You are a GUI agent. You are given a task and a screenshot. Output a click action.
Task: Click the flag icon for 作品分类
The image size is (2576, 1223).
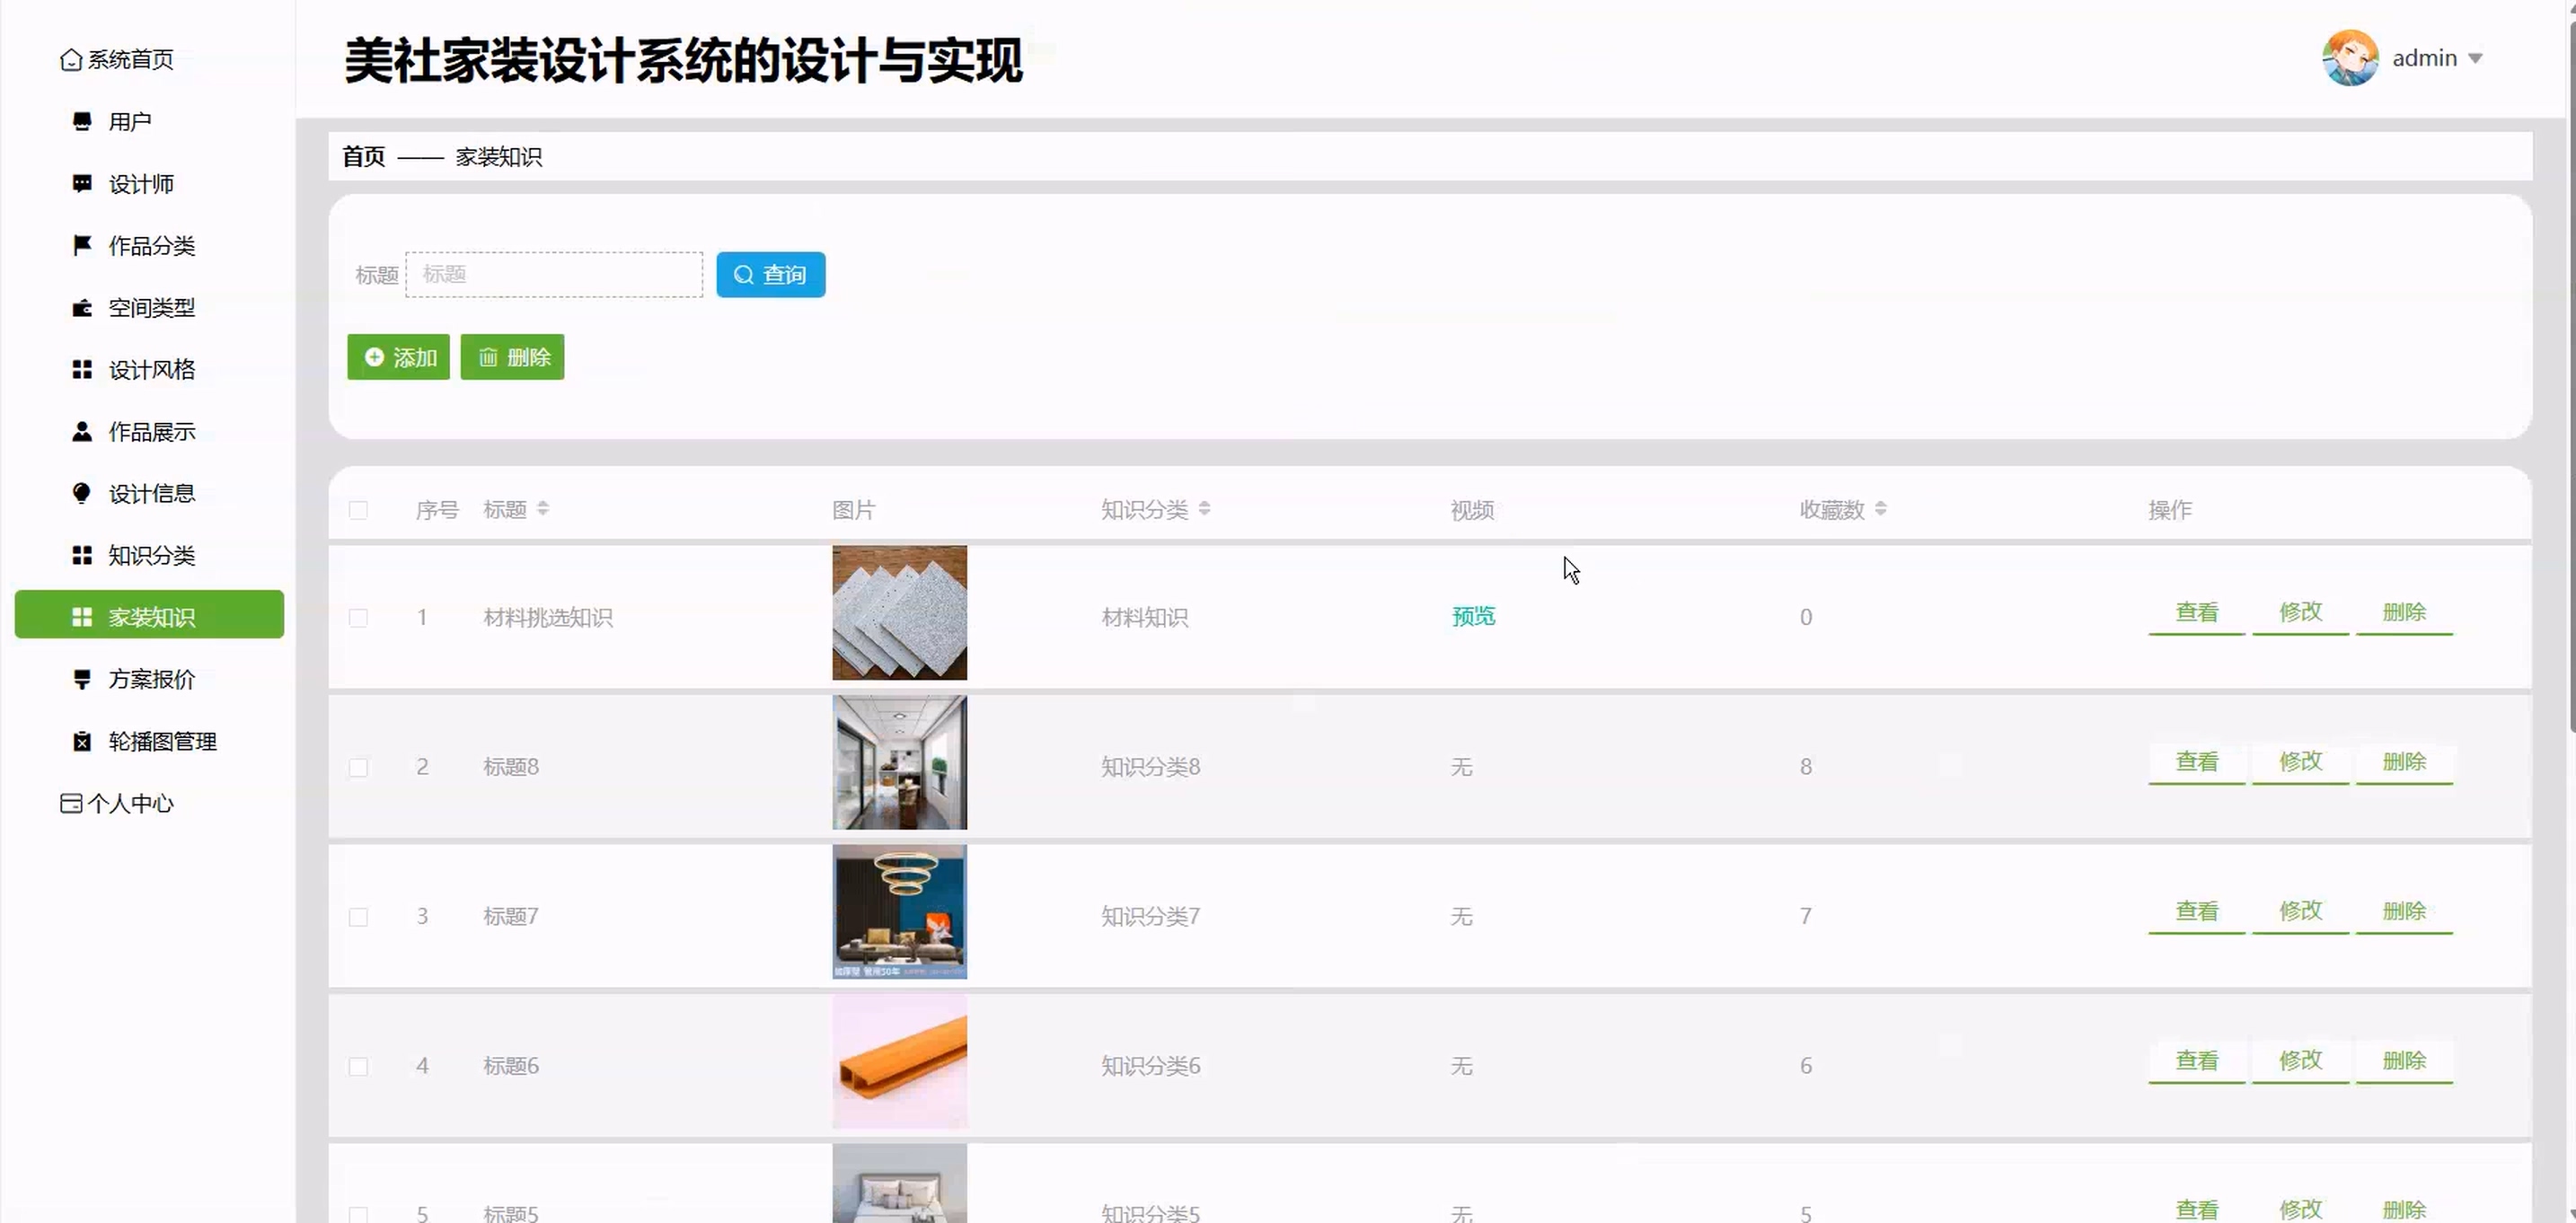point(82,245)
